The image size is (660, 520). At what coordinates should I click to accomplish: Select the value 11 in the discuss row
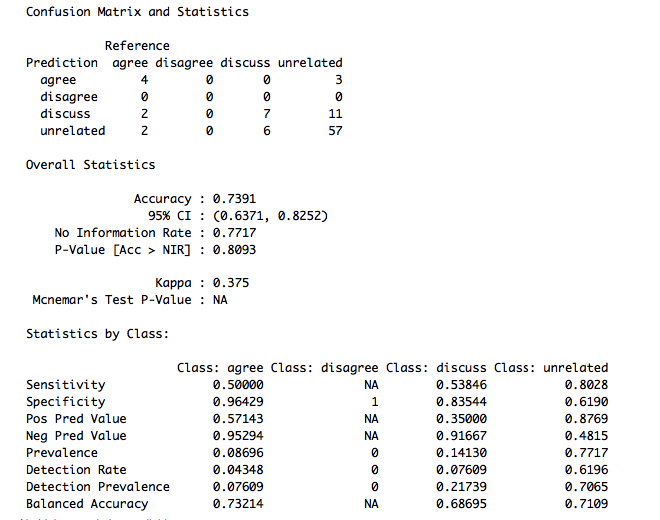click(x=335, y=114)
